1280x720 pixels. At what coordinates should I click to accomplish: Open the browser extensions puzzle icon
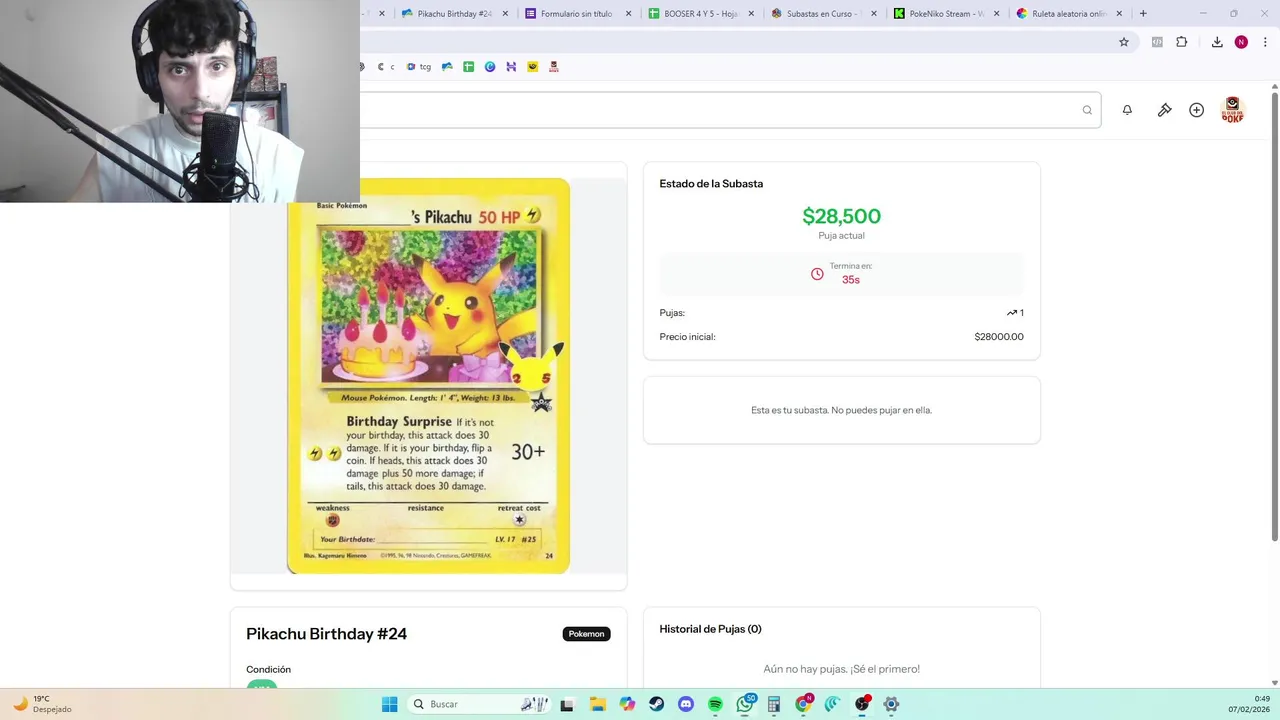pos(1182,42)
